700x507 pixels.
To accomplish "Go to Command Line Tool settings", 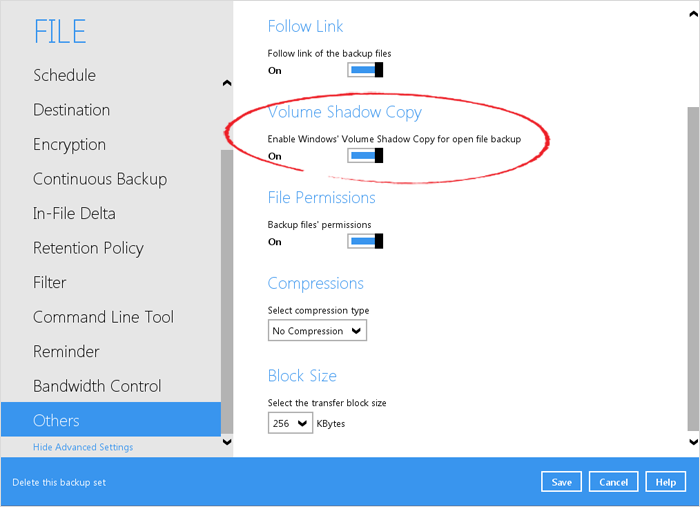I will (103, 317).
